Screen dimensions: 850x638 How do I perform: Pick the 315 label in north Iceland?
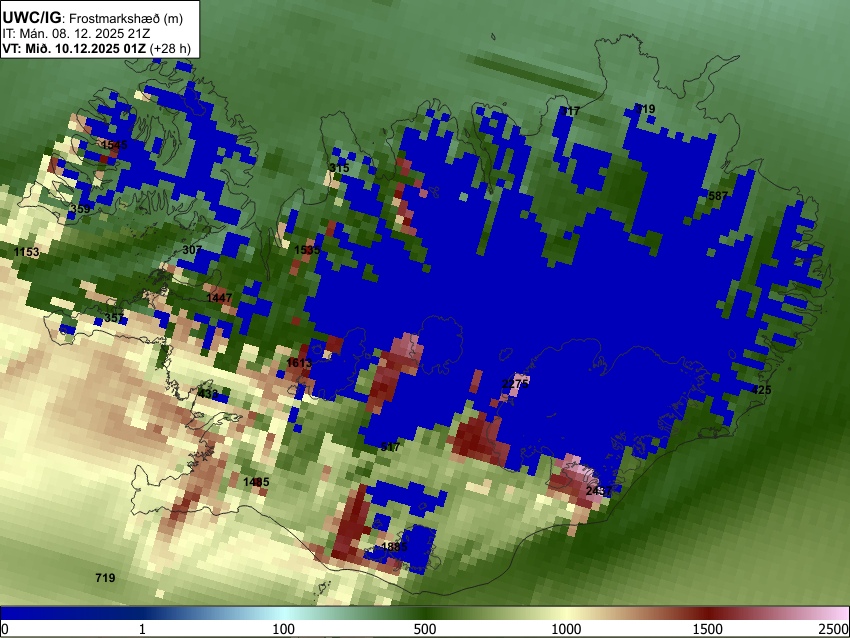[x=339, y=168]
